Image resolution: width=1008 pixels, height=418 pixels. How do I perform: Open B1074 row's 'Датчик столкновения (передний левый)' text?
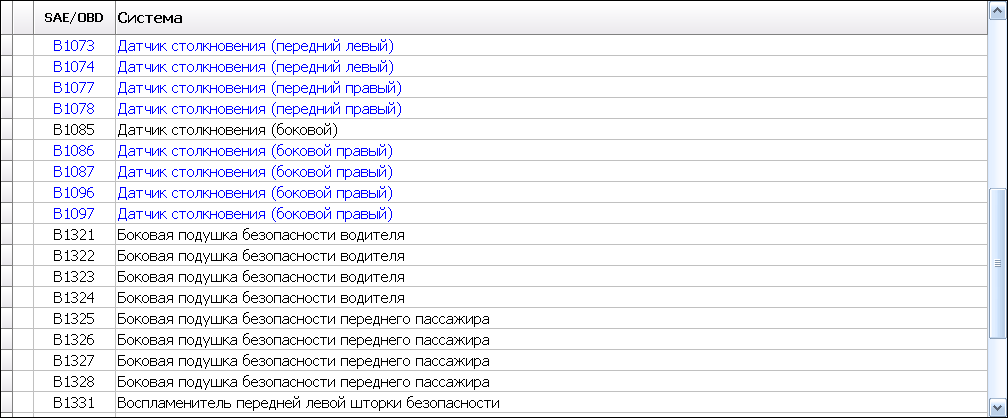(x=255, y=68)
